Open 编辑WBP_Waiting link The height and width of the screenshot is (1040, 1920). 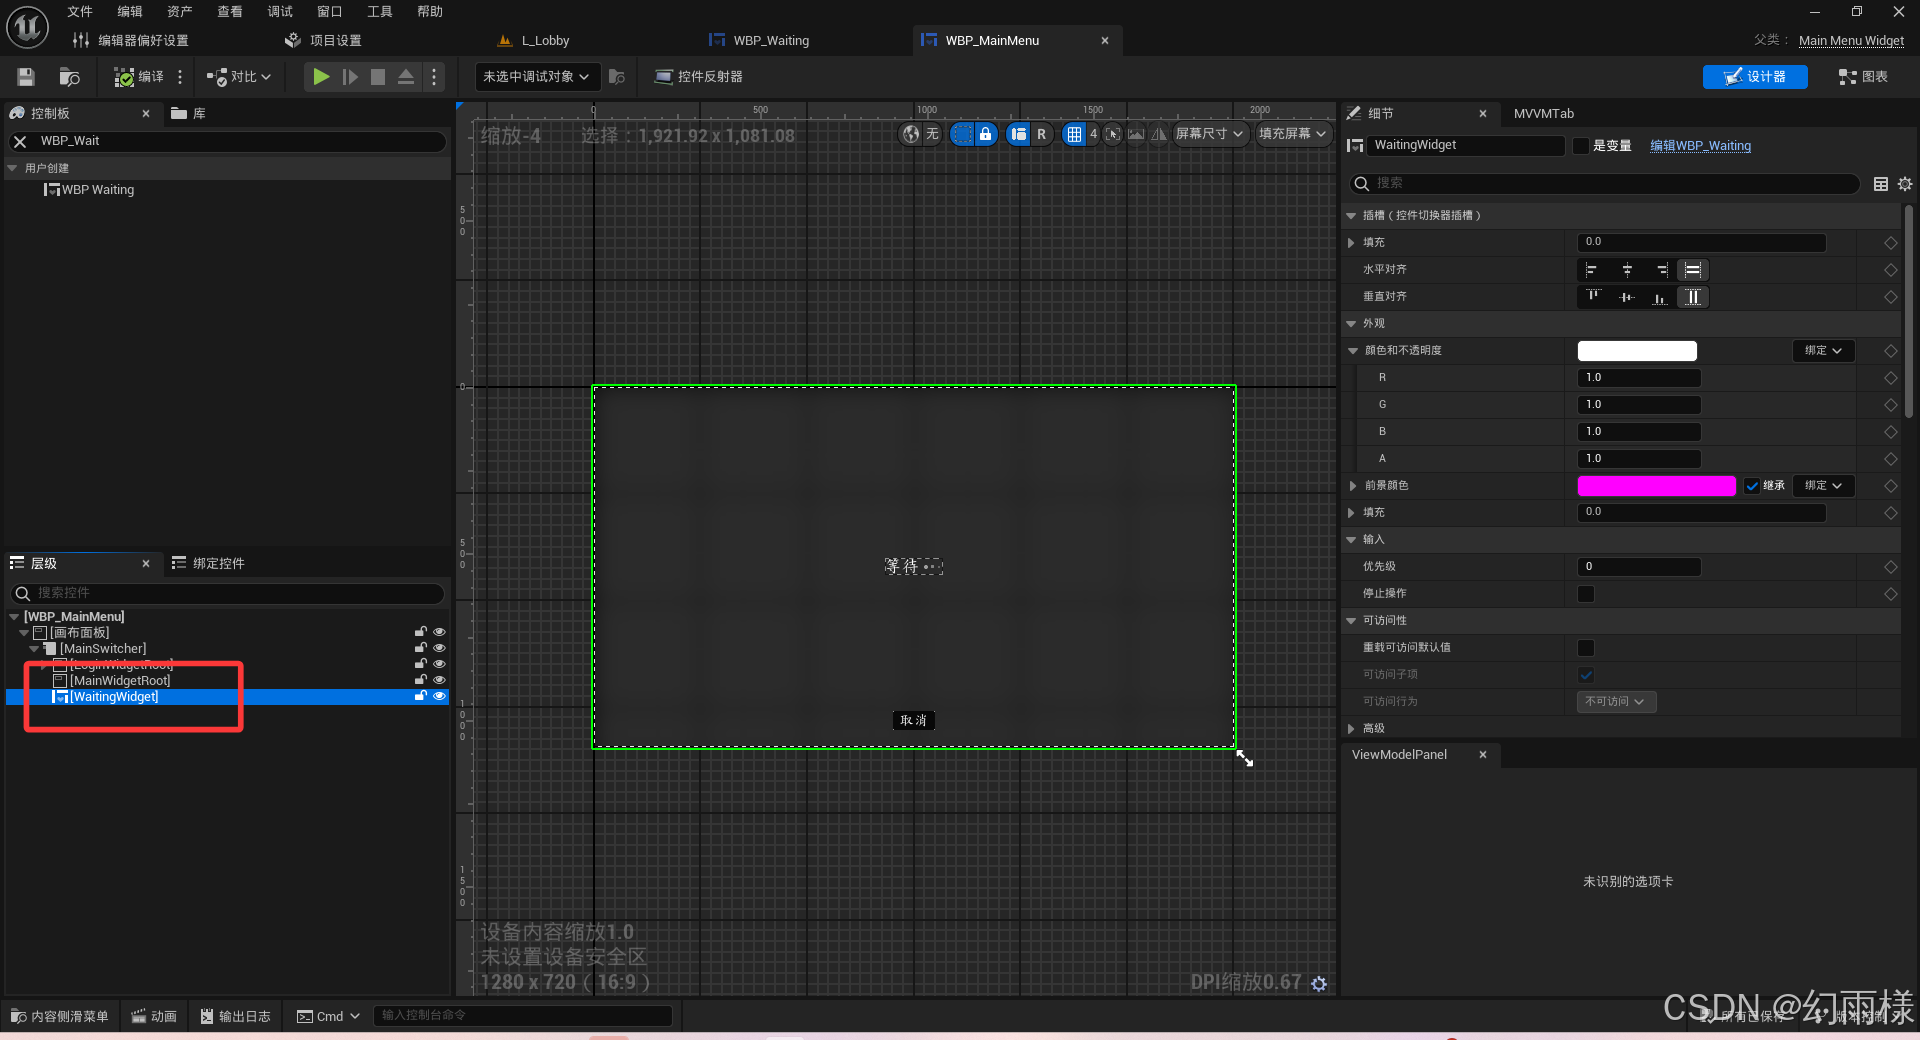(x=1700, y=146)
